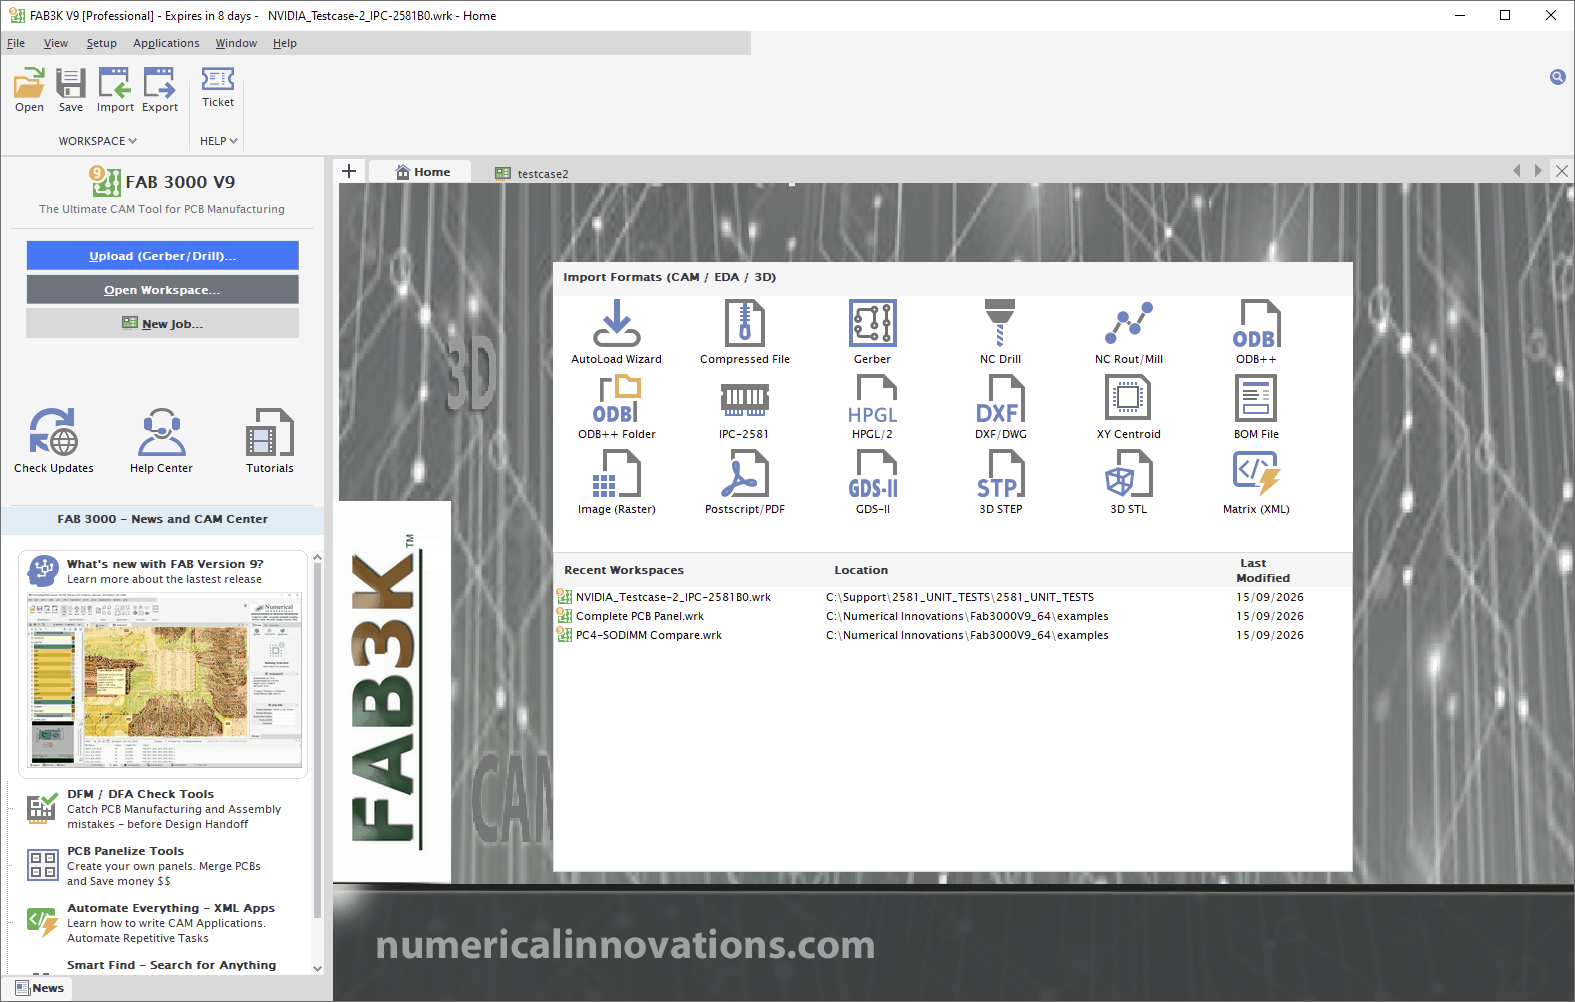Viewport: 1575px width, 1002px height.
Task: Click the Import toolbar icon
Action: (115, 90)
